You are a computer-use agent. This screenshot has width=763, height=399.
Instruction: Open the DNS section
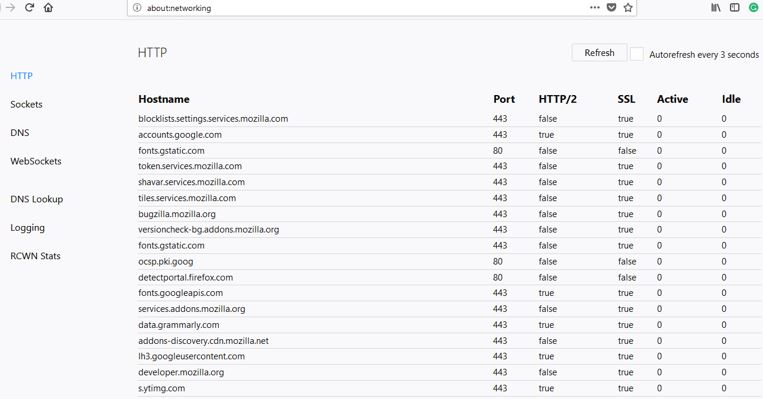click(x=19, y=133)
